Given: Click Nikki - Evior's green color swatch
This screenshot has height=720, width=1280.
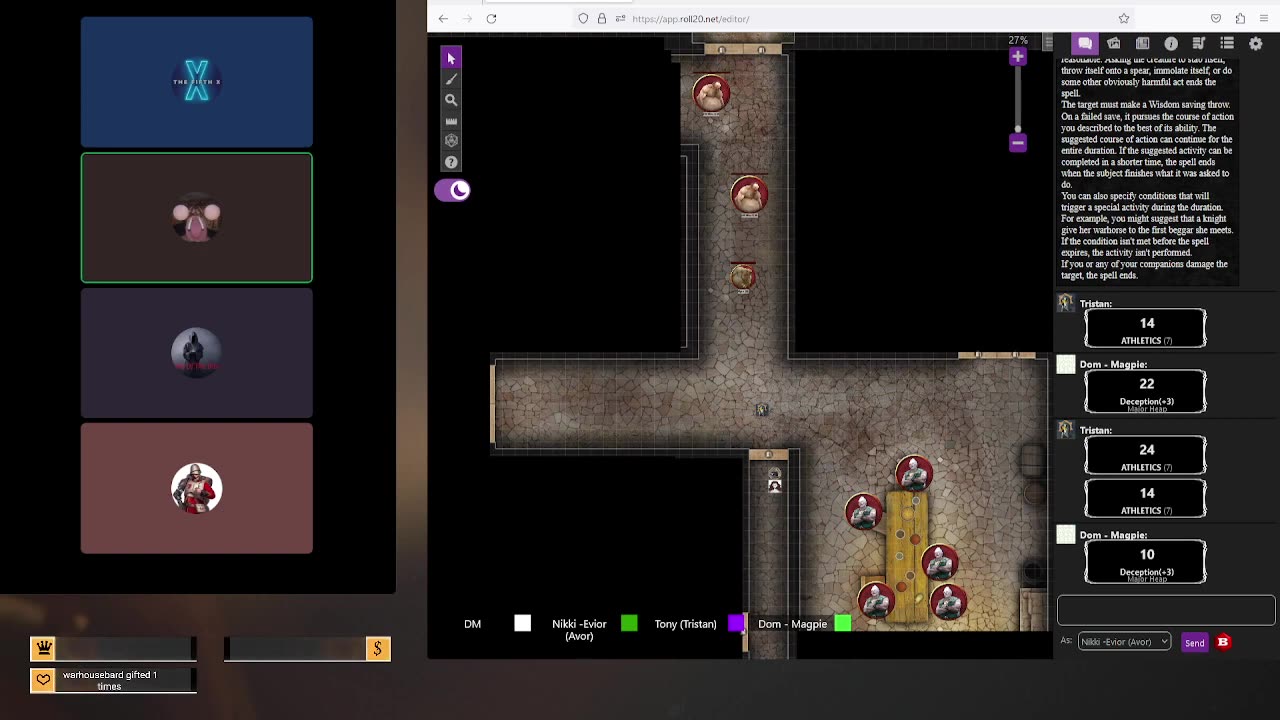Looking at the screenshot, I should point(629,624).
